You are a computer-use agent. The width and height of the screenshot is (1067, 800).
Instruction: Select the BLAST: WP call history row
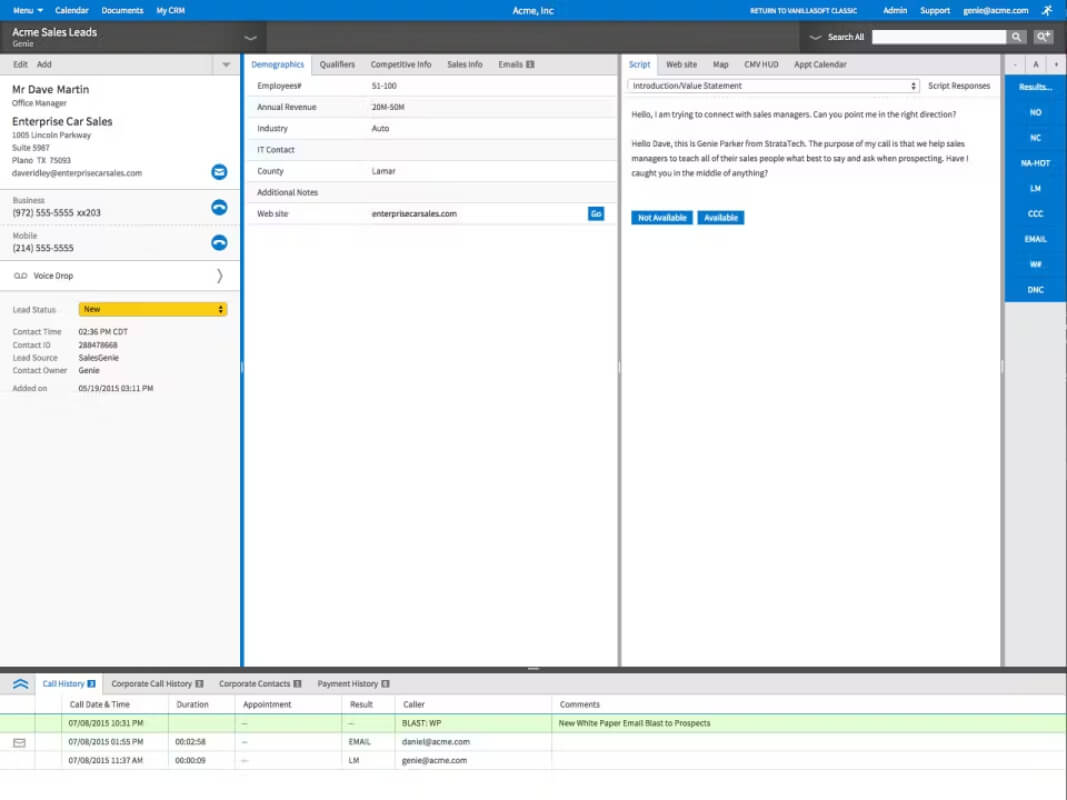534,723
